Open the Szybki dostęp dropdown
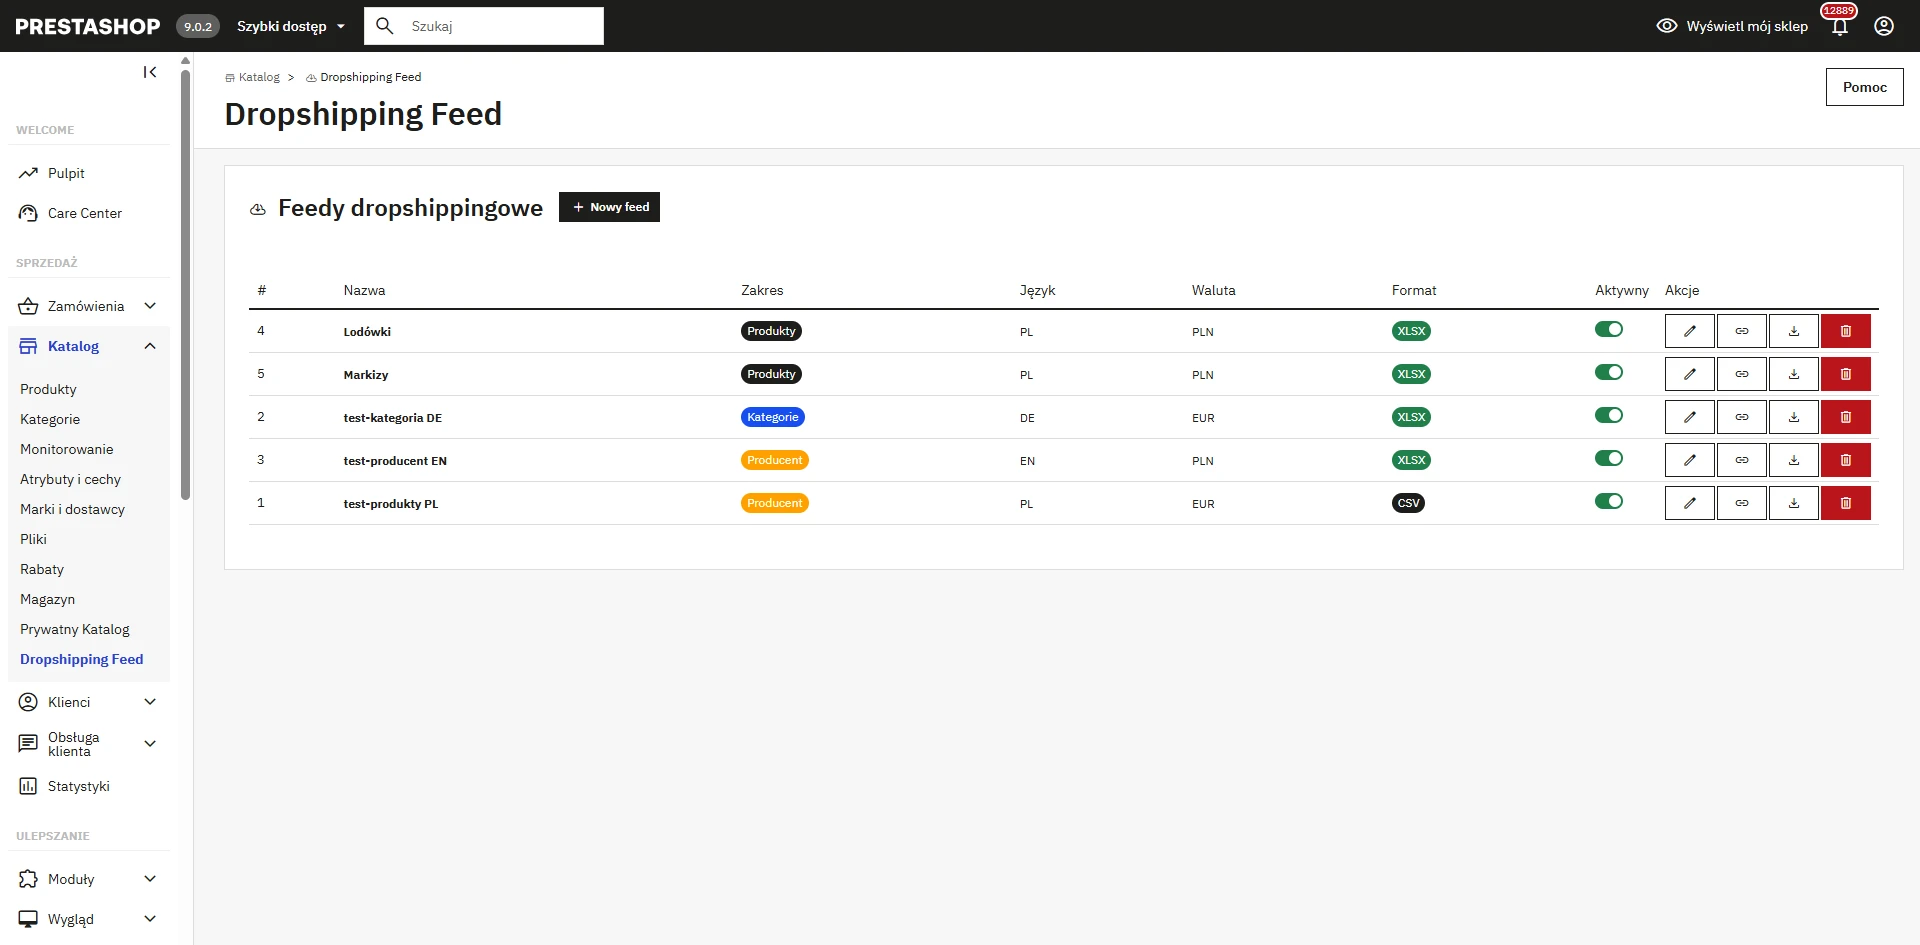This screenshot has width=1920, height=945. tap(291, 26)
